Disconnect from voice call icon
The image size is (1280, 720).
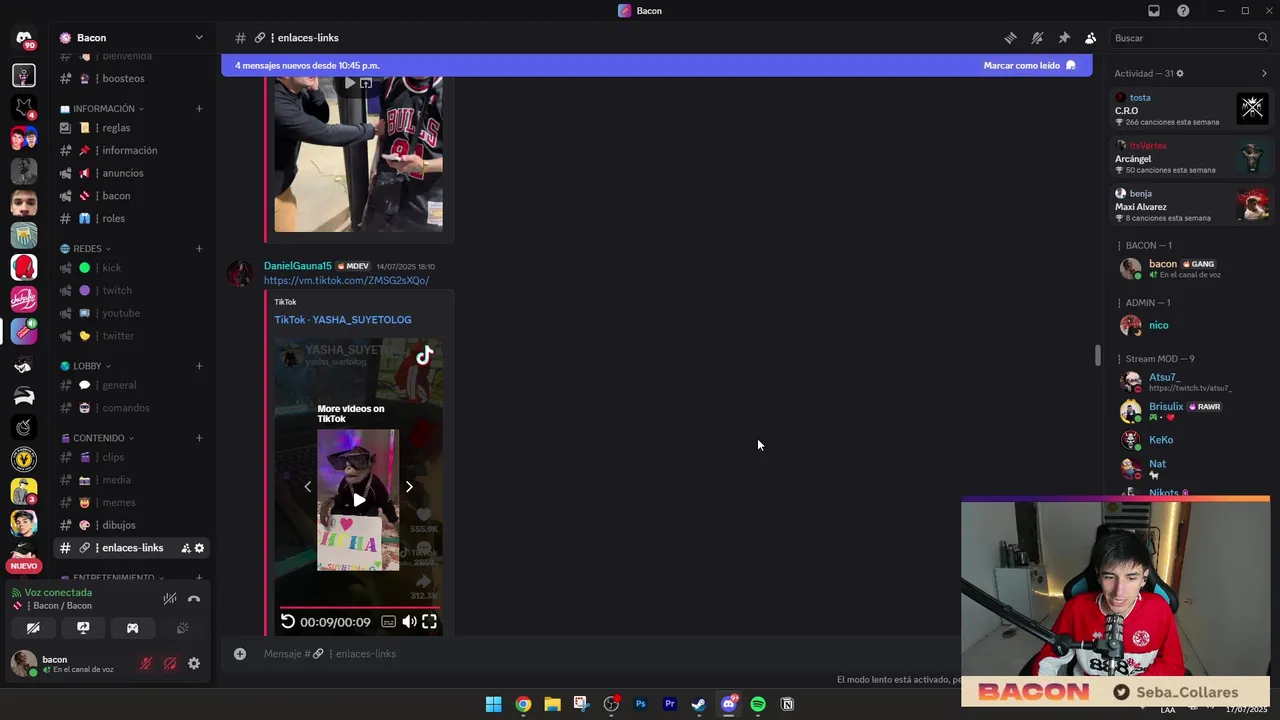click(x=194, y=599)
